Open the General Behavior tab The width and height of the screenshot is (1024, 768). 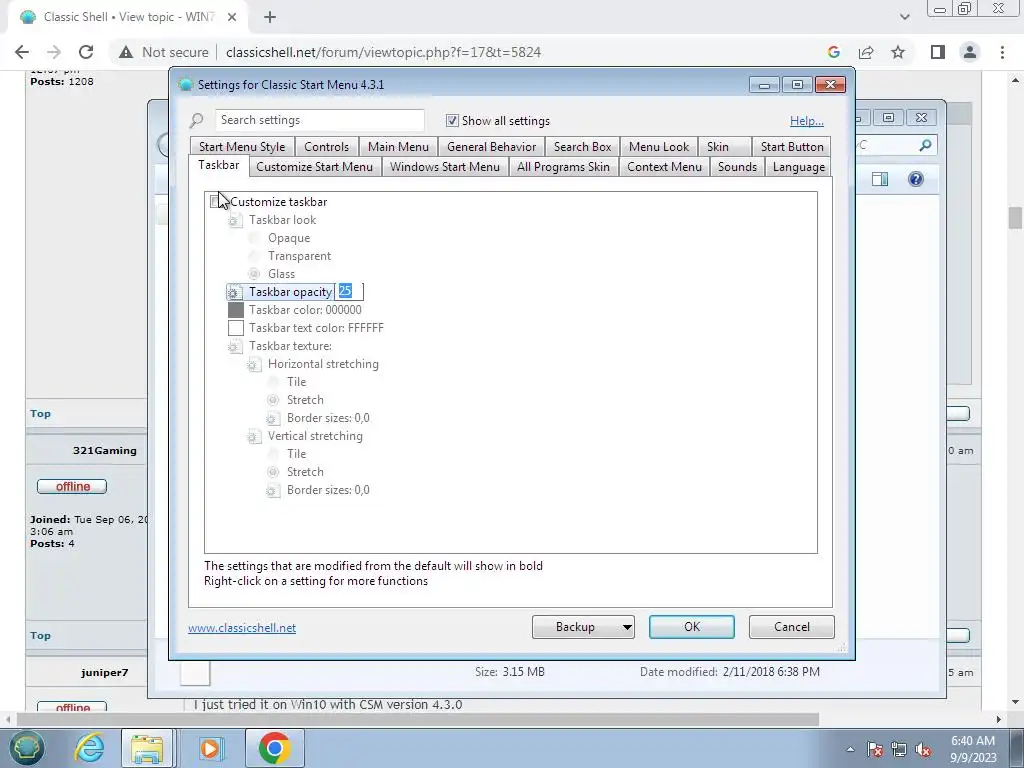(491, 147)
